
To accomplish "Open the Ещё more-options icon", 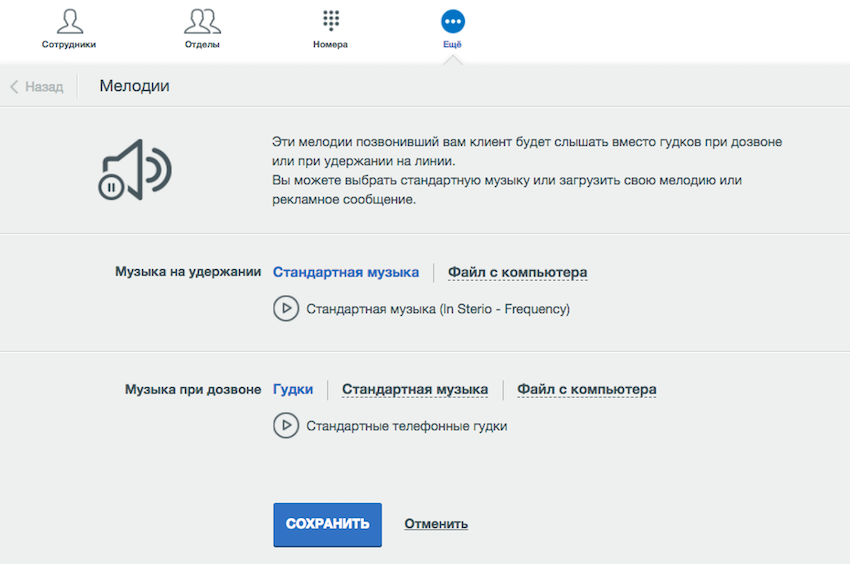I will [x=453, y=22].
